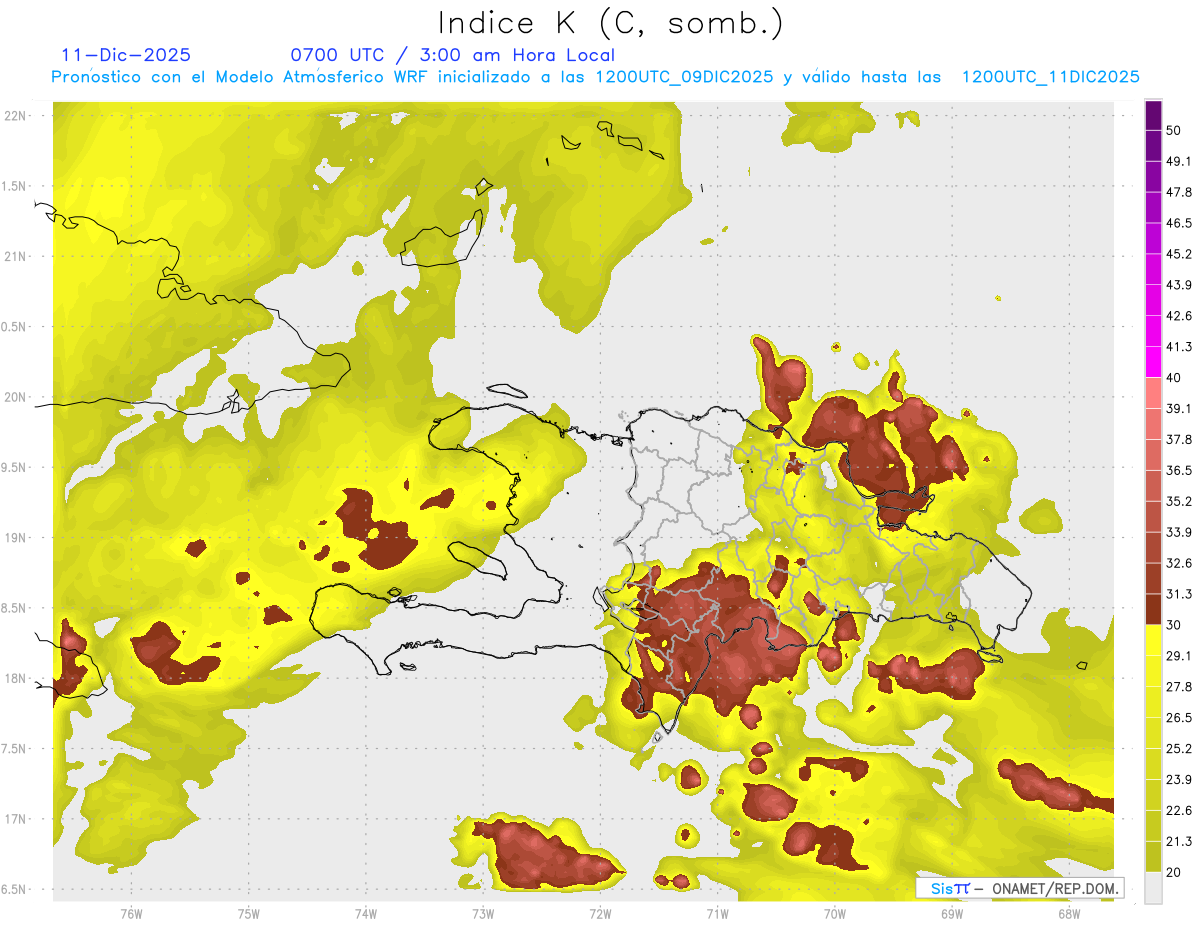The image size is (1200, 927).
Task: Click the '19N' latitude label
Action: [15, 538]
